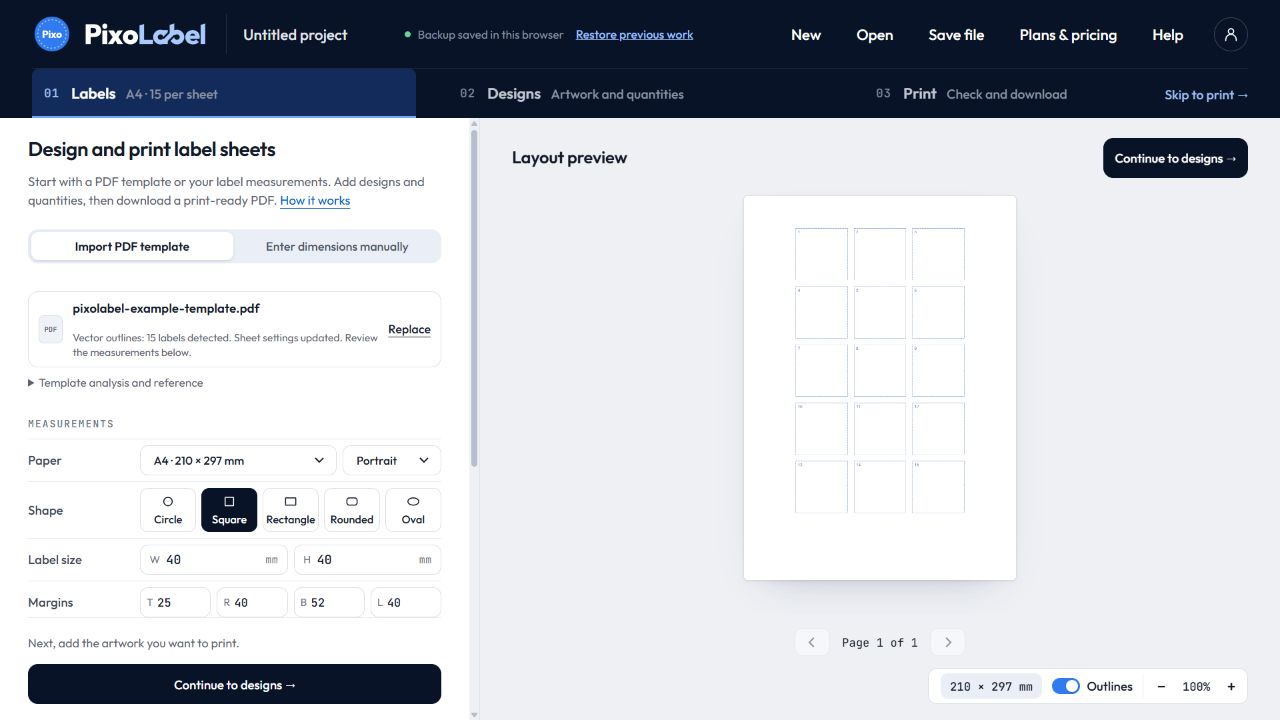Click Replace for the PDF template
1280x720 pixels.
click(x=409, y=330)
